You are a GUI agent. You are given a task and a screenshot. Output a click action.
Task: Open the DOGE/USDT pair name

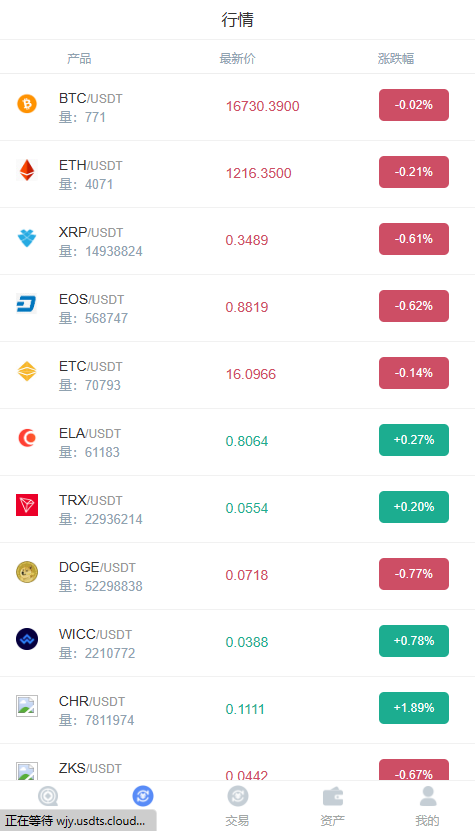[x=97, y=568]
